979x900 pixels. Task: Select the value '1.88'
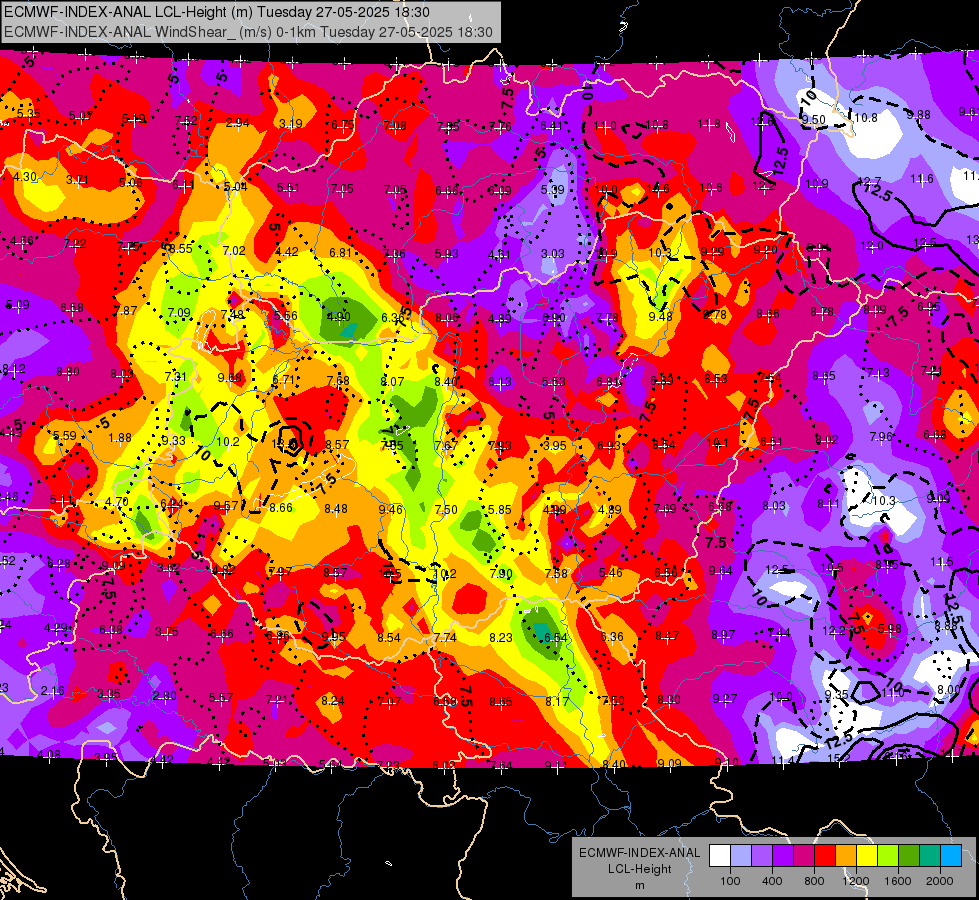tap(120, 438)
